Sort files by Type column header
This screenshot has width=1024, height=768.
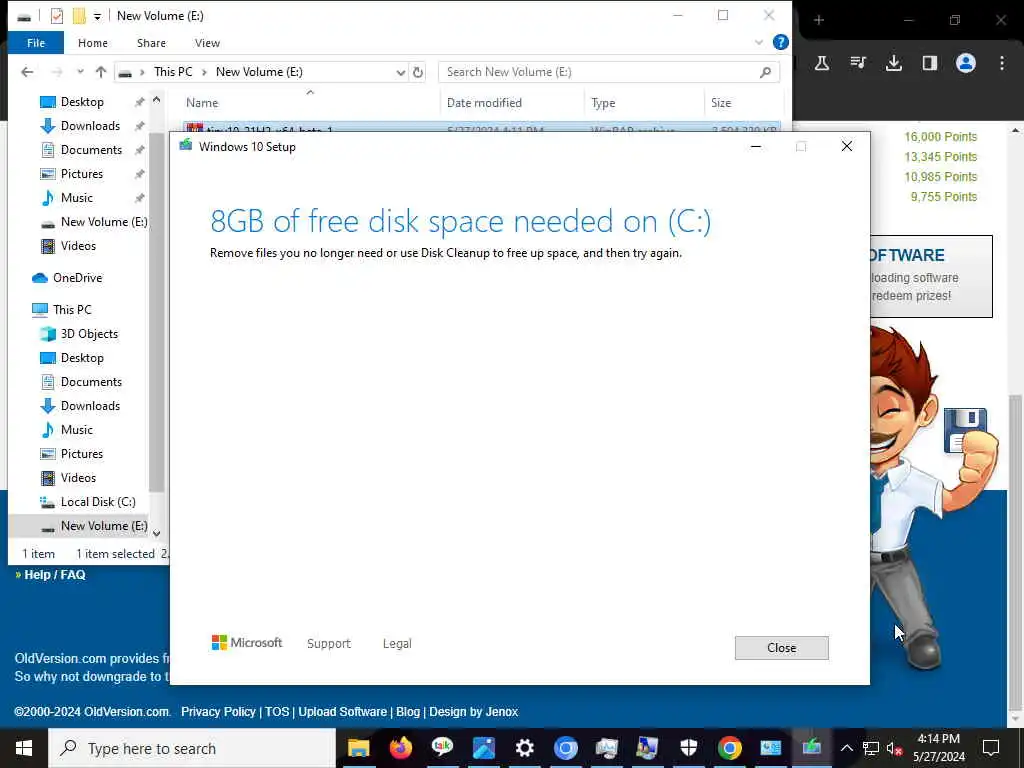coord(603,103)
